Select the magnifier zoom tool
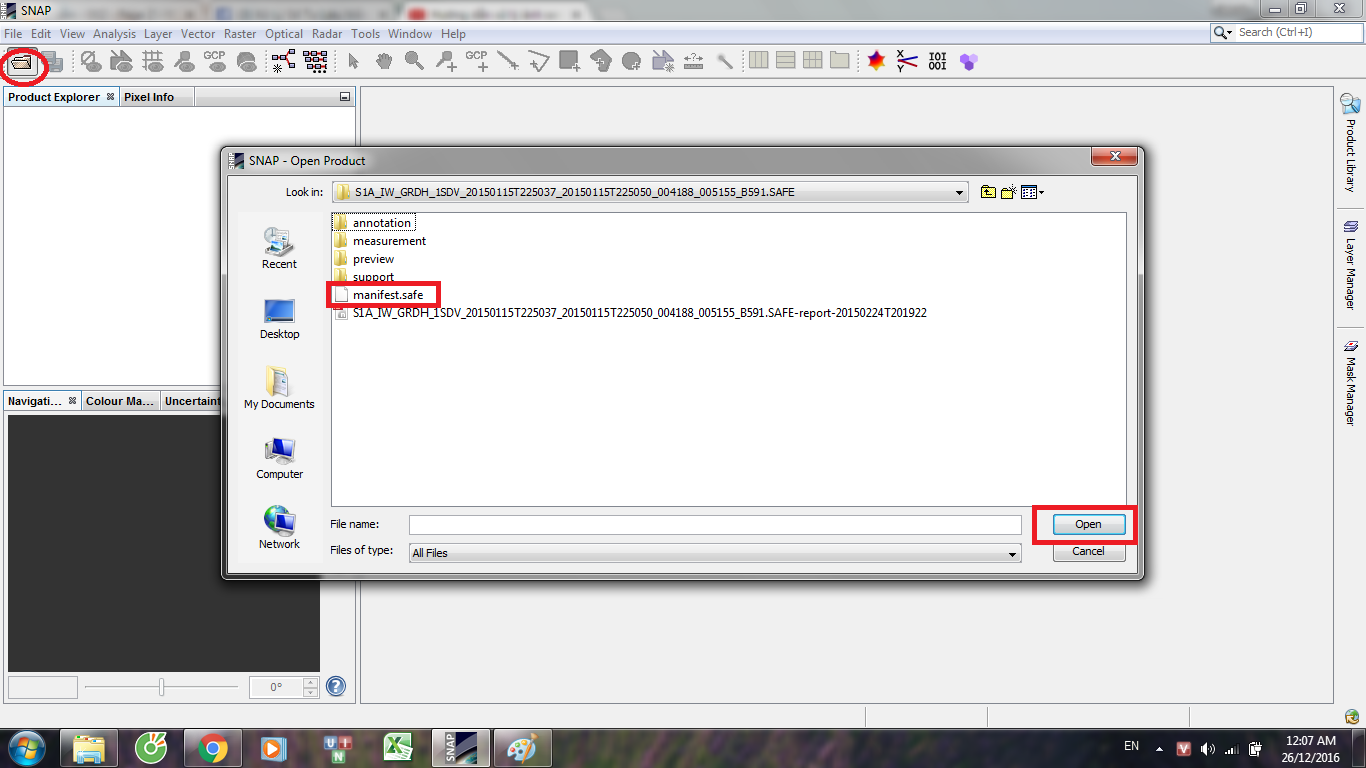This screenshot has width=1366, height=768. [414, 61]
